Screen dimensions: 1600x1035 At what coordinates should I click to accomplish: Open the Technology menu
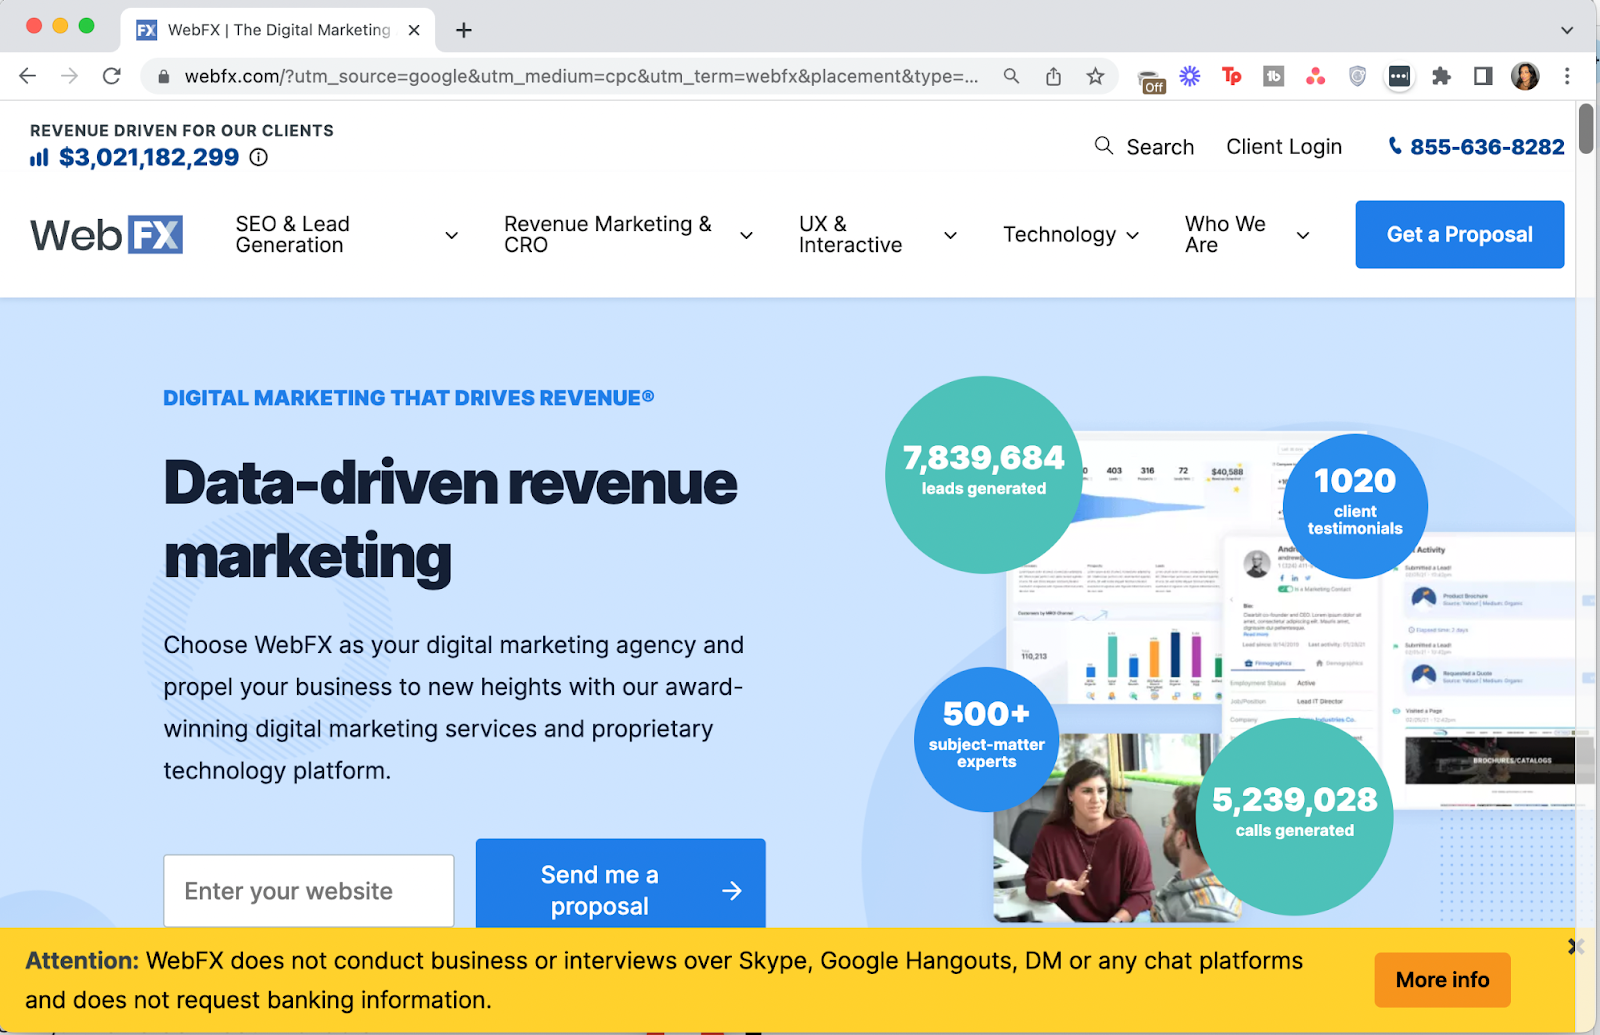point(1060,235)
